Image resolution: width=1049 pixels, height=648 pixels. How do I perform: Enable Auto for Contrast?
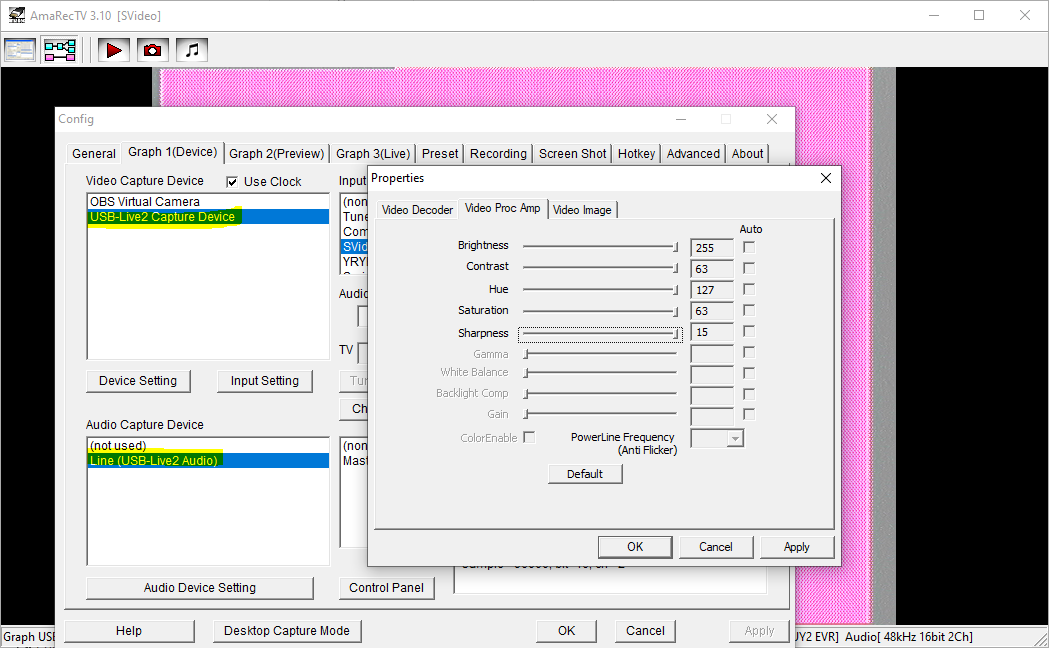pyautogui.click(x=749, y=268)
